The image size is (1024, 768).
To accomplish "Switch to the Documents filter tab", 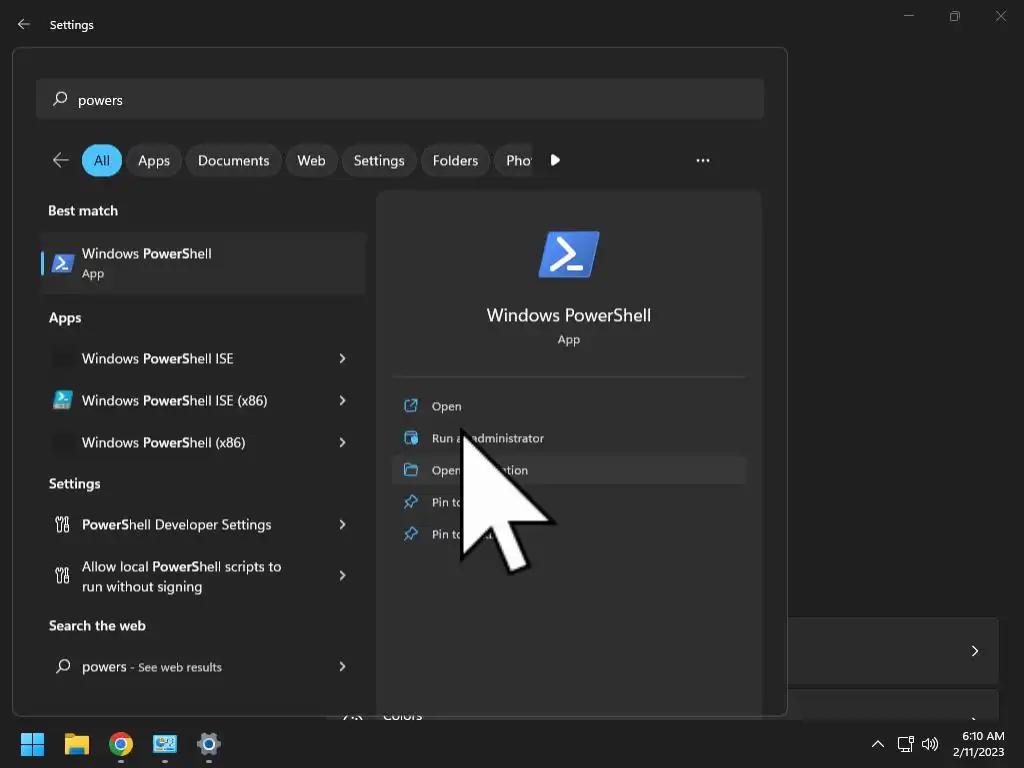I will coord(233,161).
